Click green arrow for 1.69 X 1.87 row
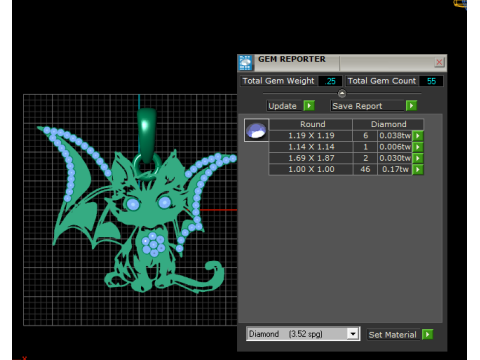The image size is (480, 360). tap(418, 158)
